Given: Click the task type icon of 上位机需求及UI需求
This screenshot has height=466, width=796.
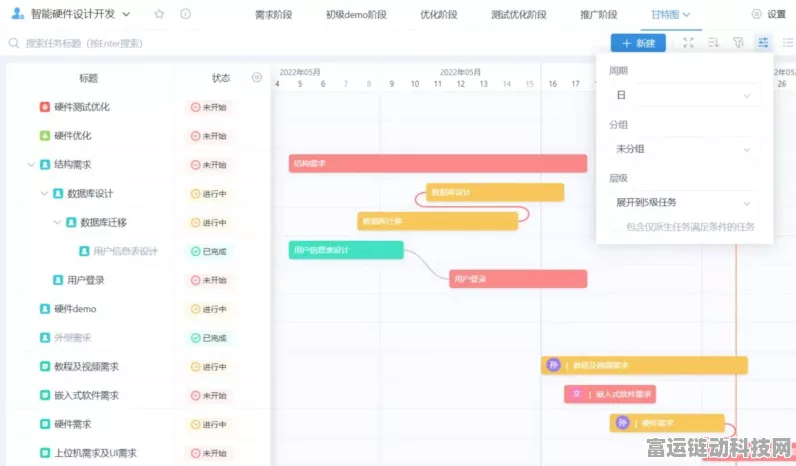Looking at the screenshot, I should pos(45,453).
